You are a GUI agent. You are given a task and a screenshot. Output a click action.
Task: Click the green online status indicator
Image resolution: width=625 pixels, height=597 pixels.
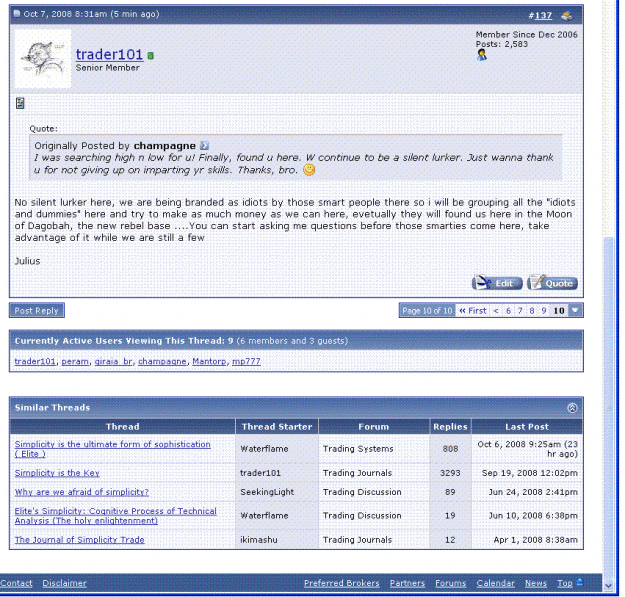150,56
